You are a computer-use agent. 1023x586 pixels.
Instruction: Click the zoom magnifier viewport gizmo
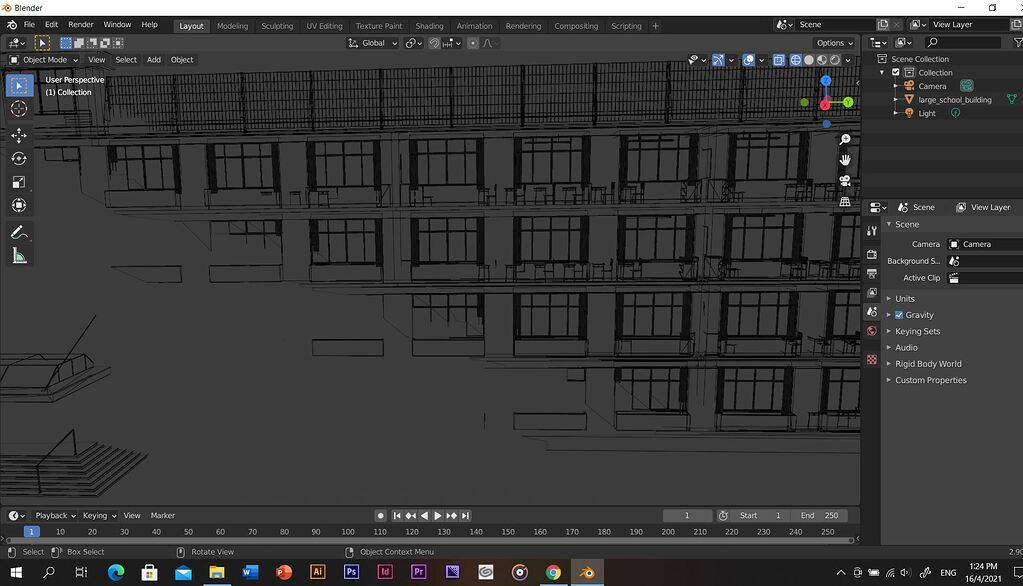[x=845, y=139]
